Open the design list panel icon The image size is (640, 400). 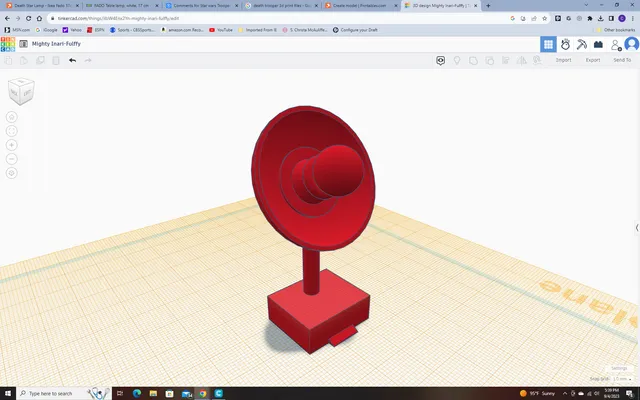24,44
